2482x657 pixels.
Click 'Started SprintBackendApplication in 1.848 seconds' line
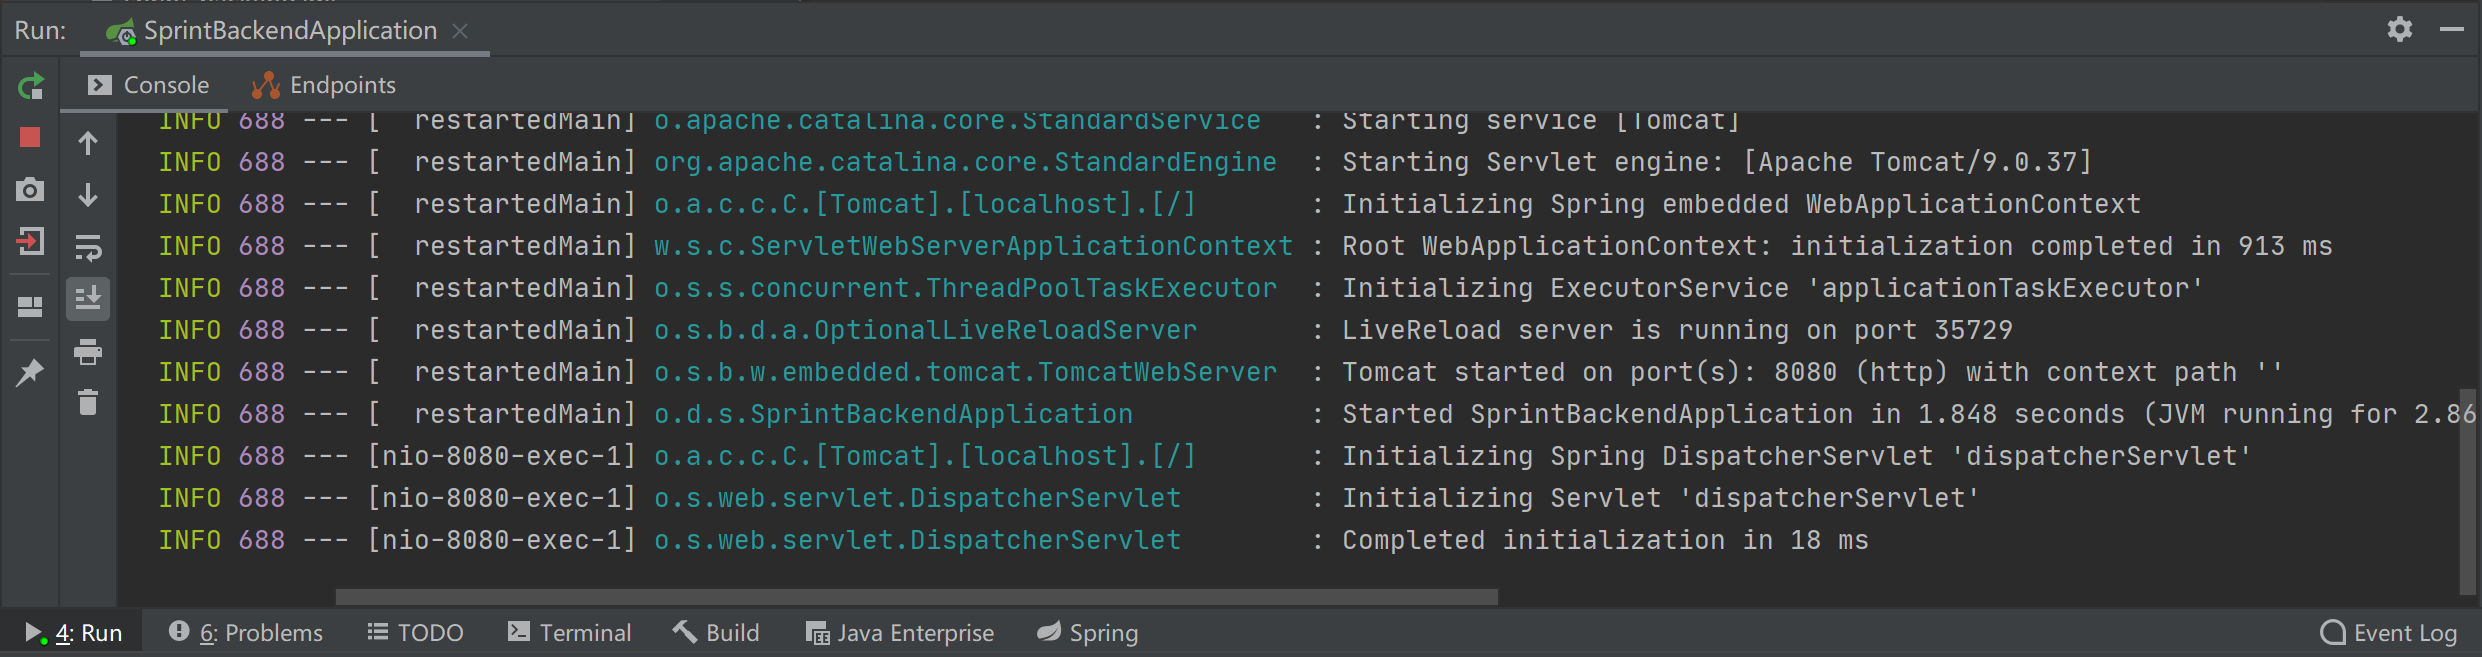[1909, 414]
